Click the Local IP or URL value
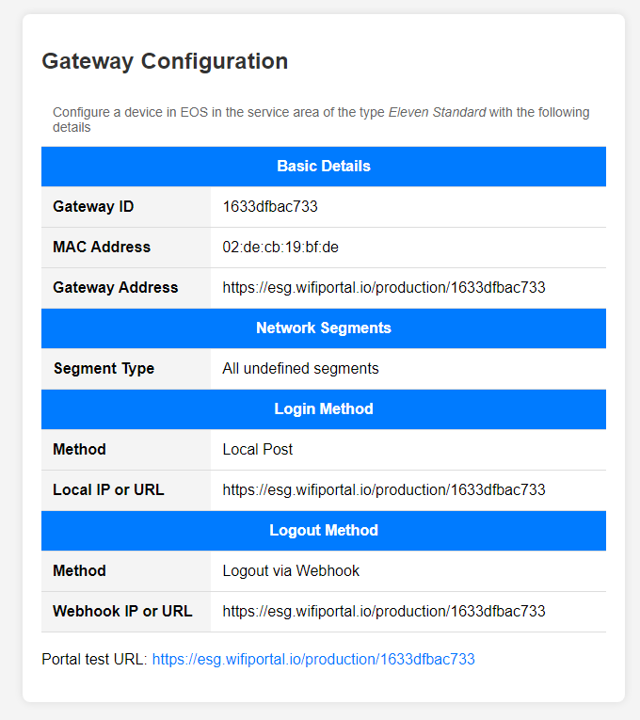This screenshot has height=720, width=640. 384,490
